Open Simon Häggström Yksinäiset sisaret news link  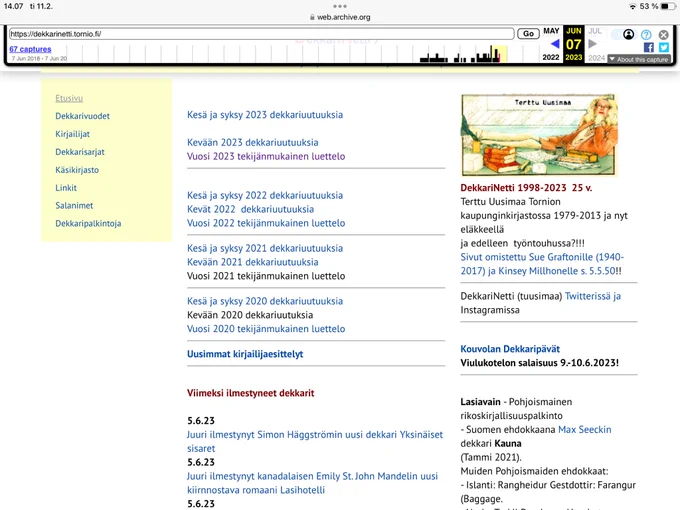[315, 441]
